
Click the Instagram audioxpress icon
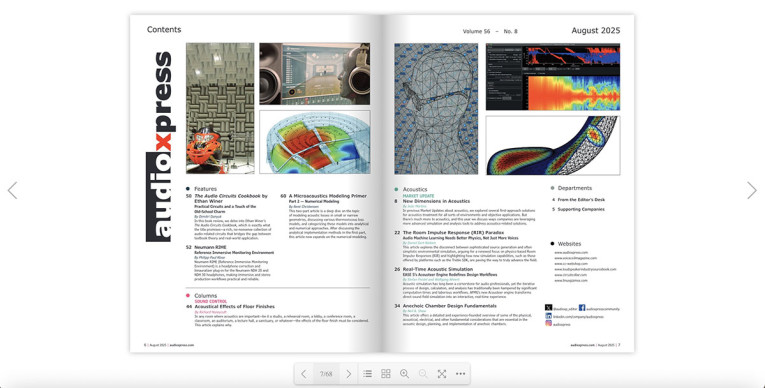[x=548, y=323]
